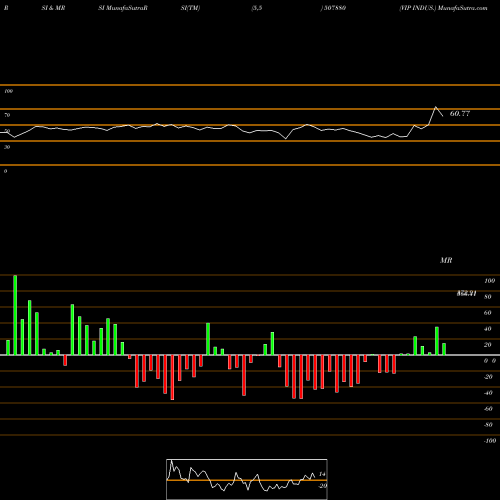Screen dimensions: 500x500
Task: Click the 50 level label on RSI axis
Action: point(7,131)
